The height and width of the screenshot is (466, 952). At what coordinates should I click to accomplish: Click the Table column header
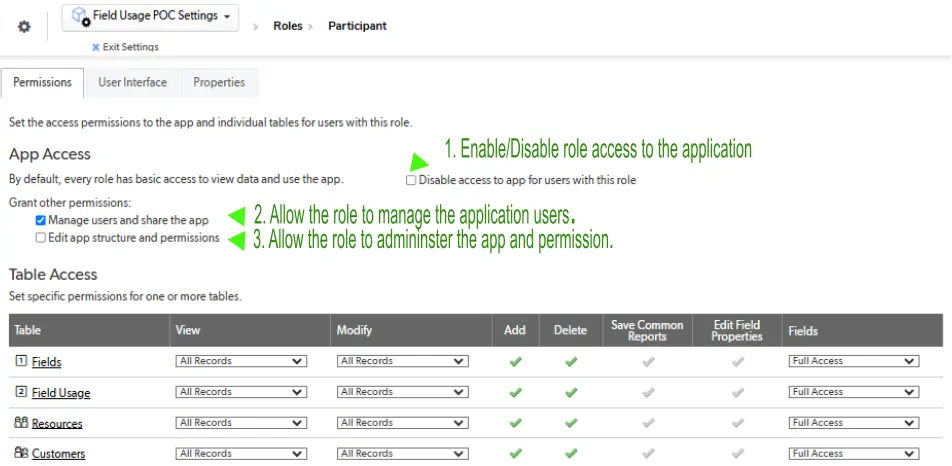click(89, 330)
